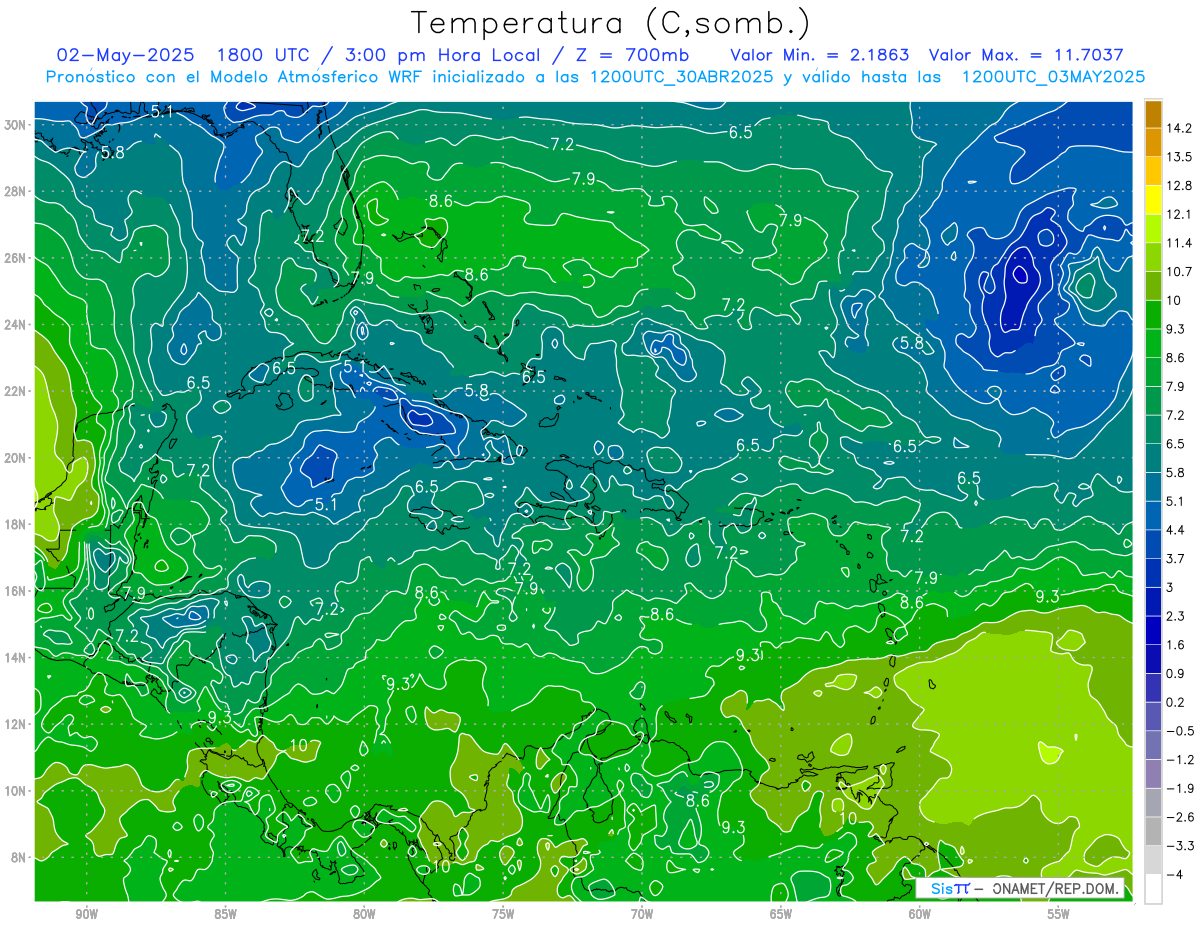Click the purple swatch between -1.9 and -1.2
The width and height of the screenshot is (1200, 927).
tap(1153, 774)
